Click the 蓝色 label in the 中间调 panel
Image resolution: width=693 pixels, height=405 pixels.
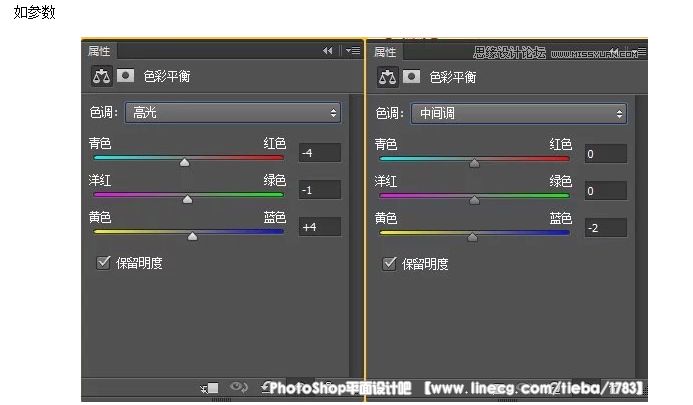click(x=560, y=218)
